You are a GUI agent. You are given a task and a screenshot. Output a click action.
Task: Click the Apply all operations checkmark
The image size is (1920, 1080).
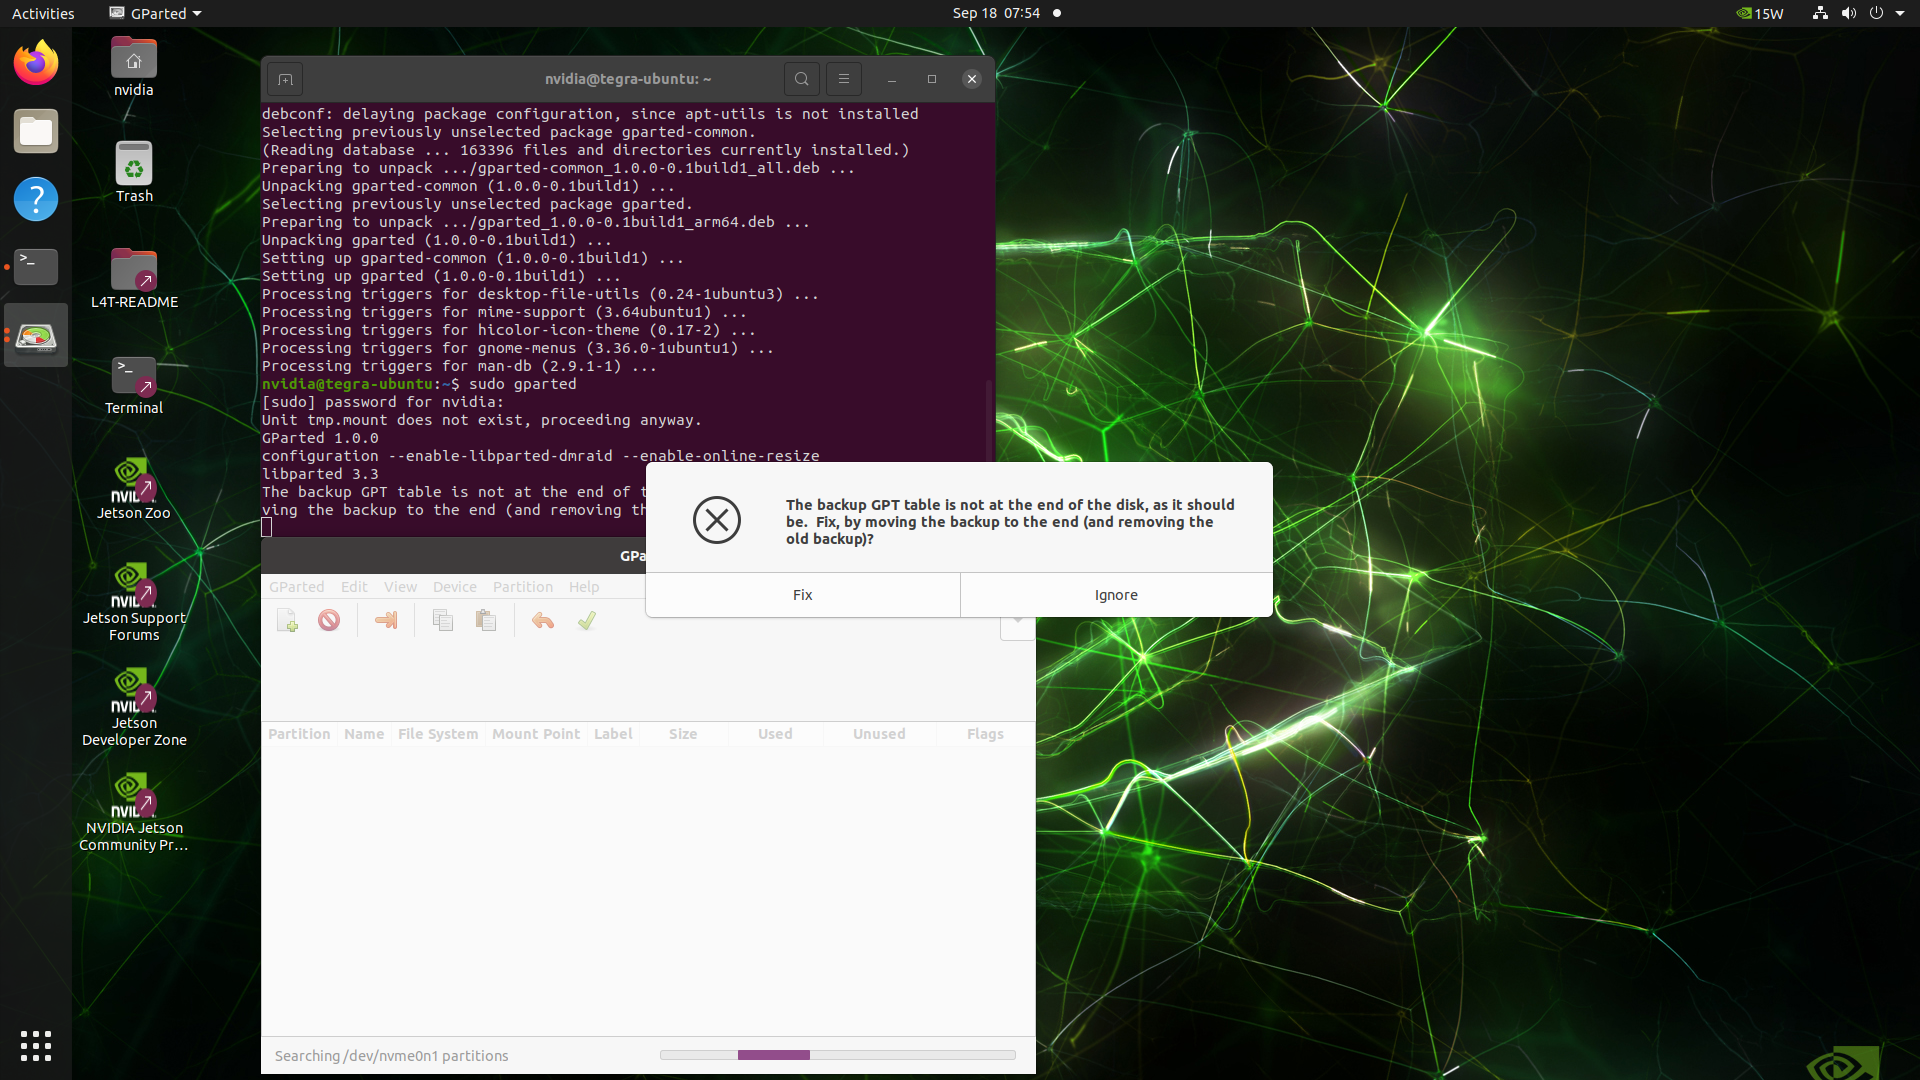pos(587,621)
